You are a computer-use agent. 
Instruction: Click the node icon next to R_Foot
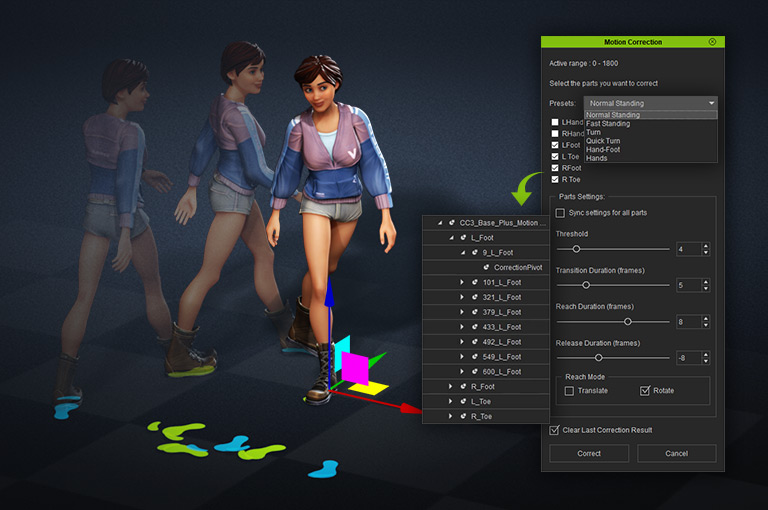[463, 386]
